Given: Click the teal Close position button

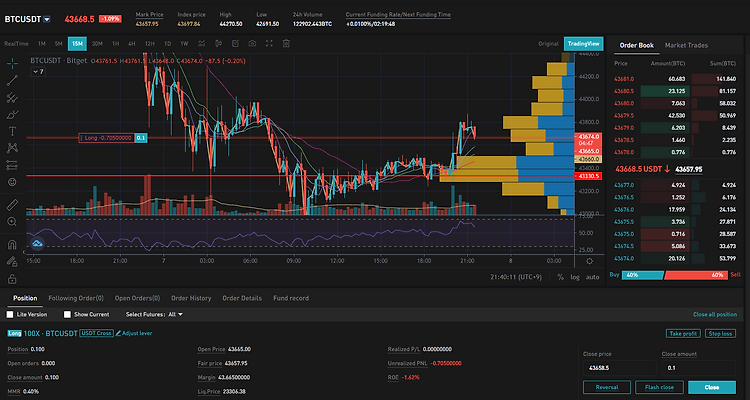Looking at the screenshot, I should pyautogui.click(x=712, y=387).
